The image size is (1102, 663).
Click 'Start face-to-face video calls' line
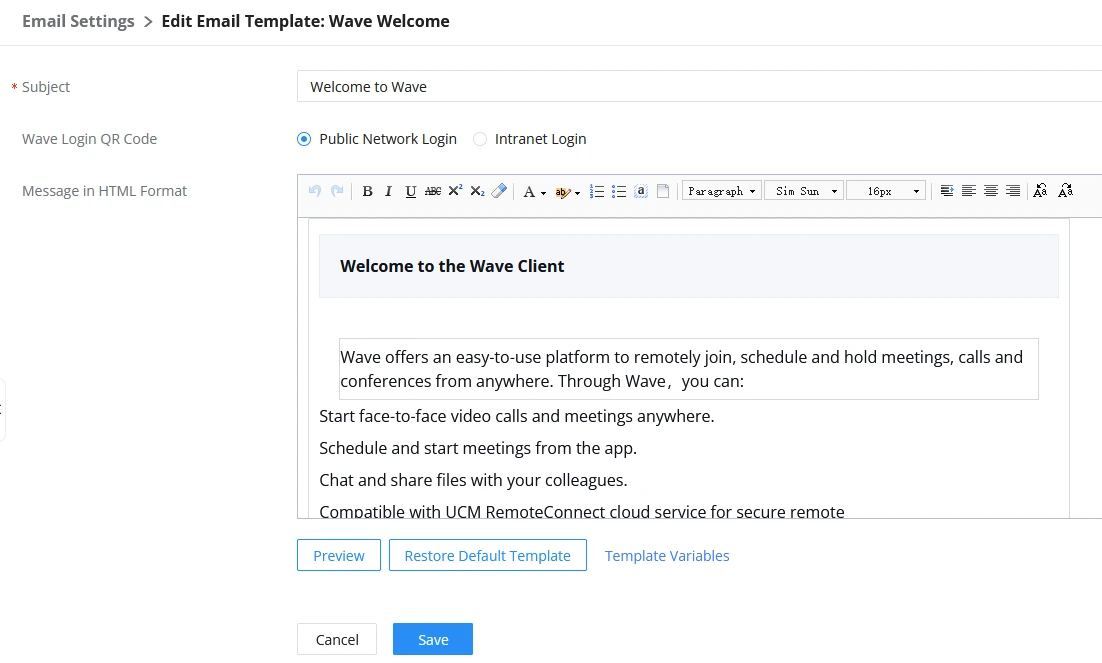point(517,416)
